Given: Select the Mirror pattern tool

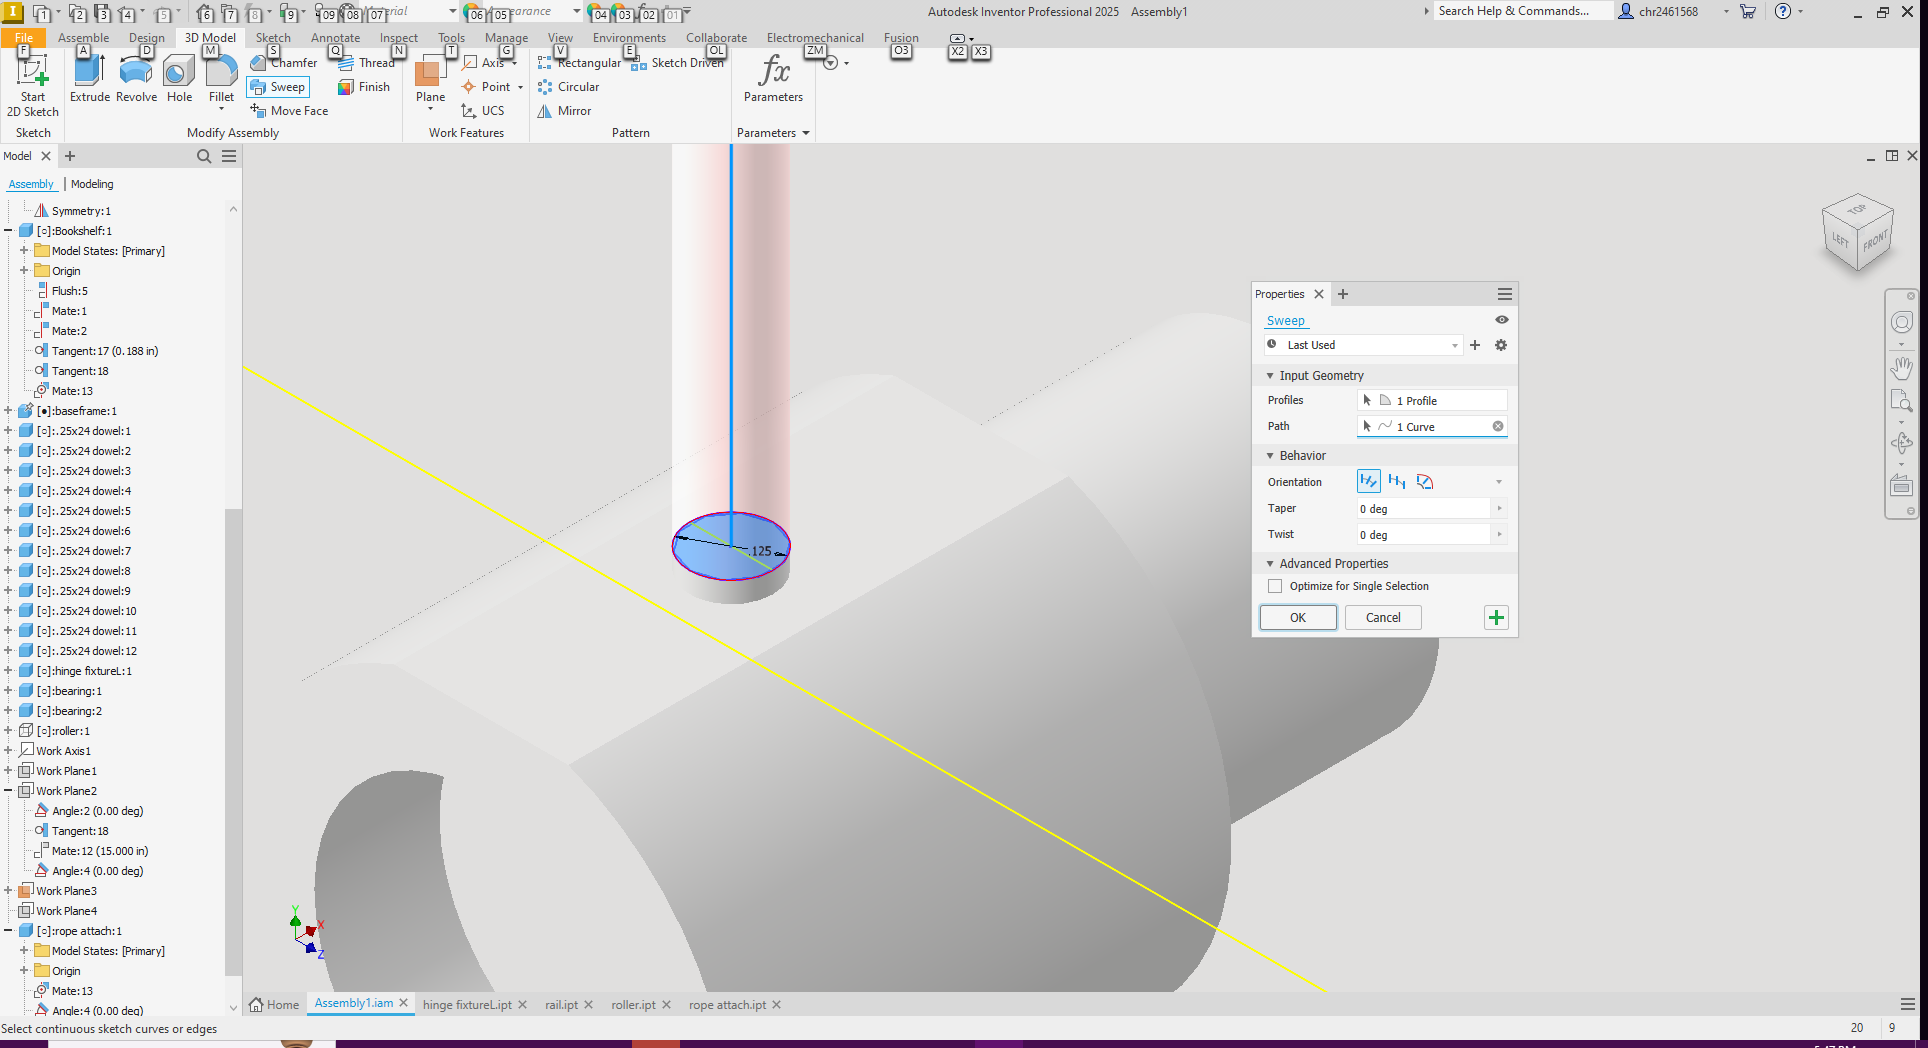Looking at the screenshot, I should pos(565,111).
